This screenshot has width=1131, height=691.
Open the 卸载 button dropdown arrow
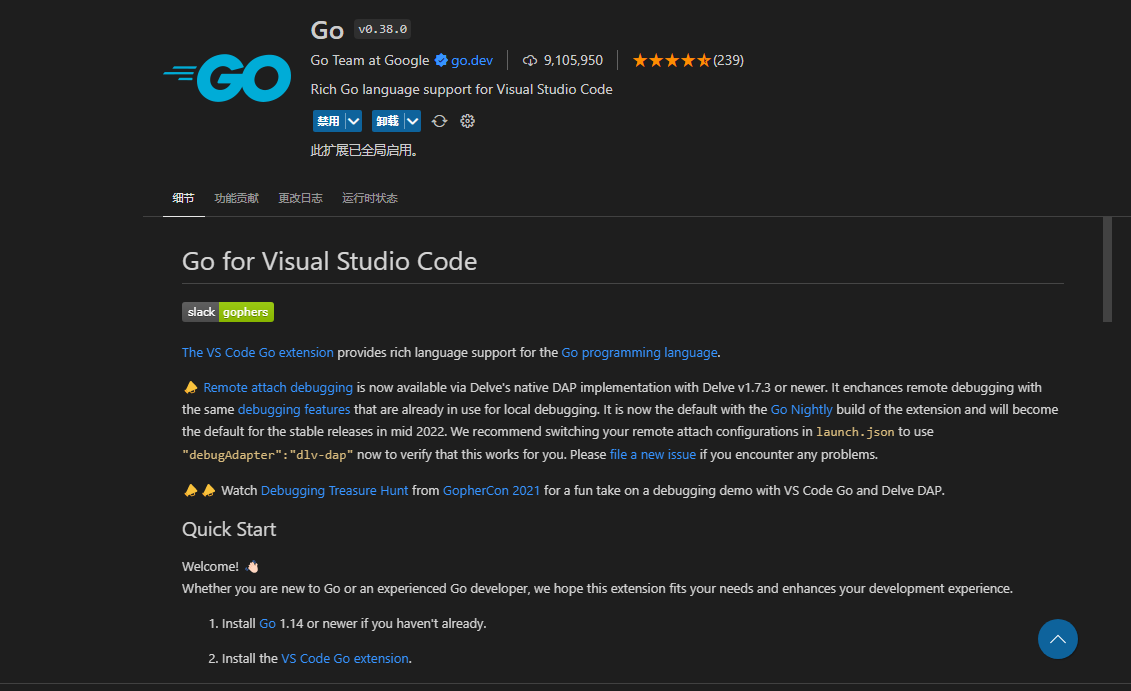pos(412,120)
